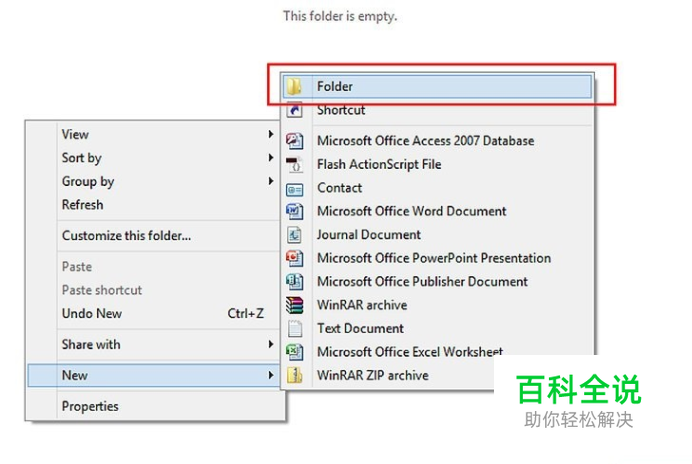
Task: Select Customize this folder...
Action: (x=154, y=236)
